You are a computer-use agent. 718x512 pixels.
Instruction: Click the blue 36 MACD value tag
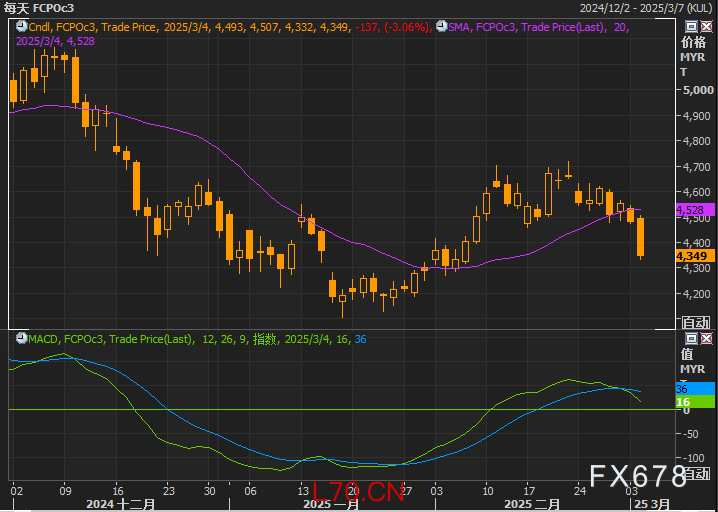[694, 388]
